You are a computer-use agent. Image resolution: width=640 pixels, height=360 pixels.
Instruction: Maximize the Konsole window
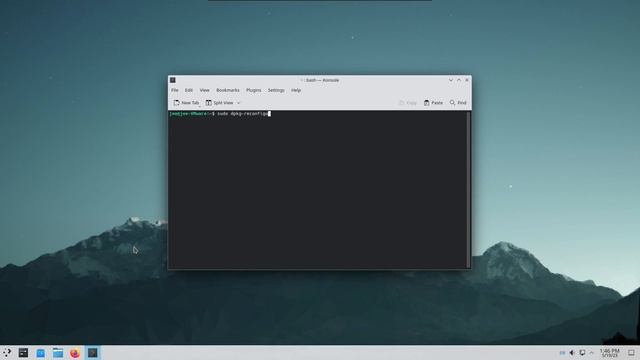(459, 80)
